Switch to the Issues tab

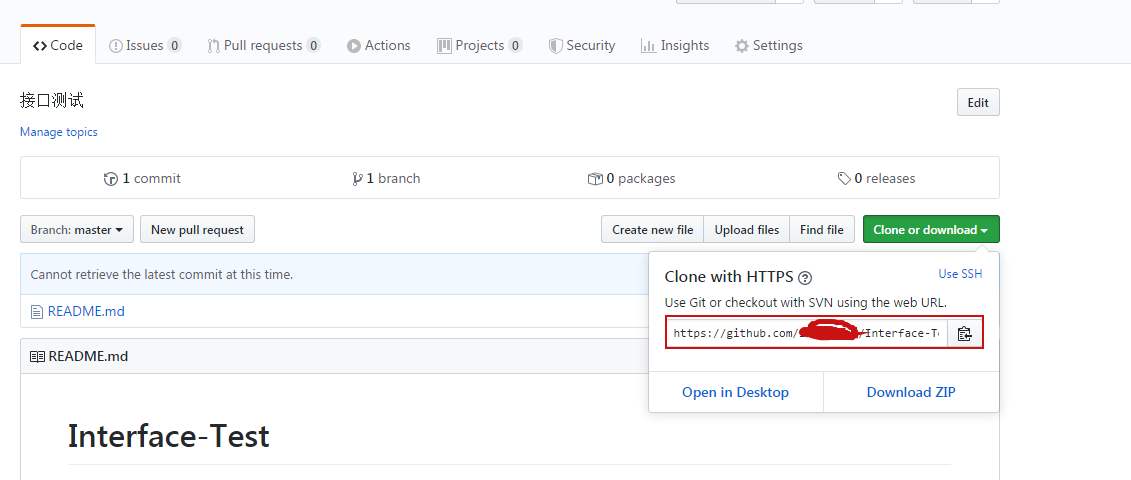click(145, 45)
